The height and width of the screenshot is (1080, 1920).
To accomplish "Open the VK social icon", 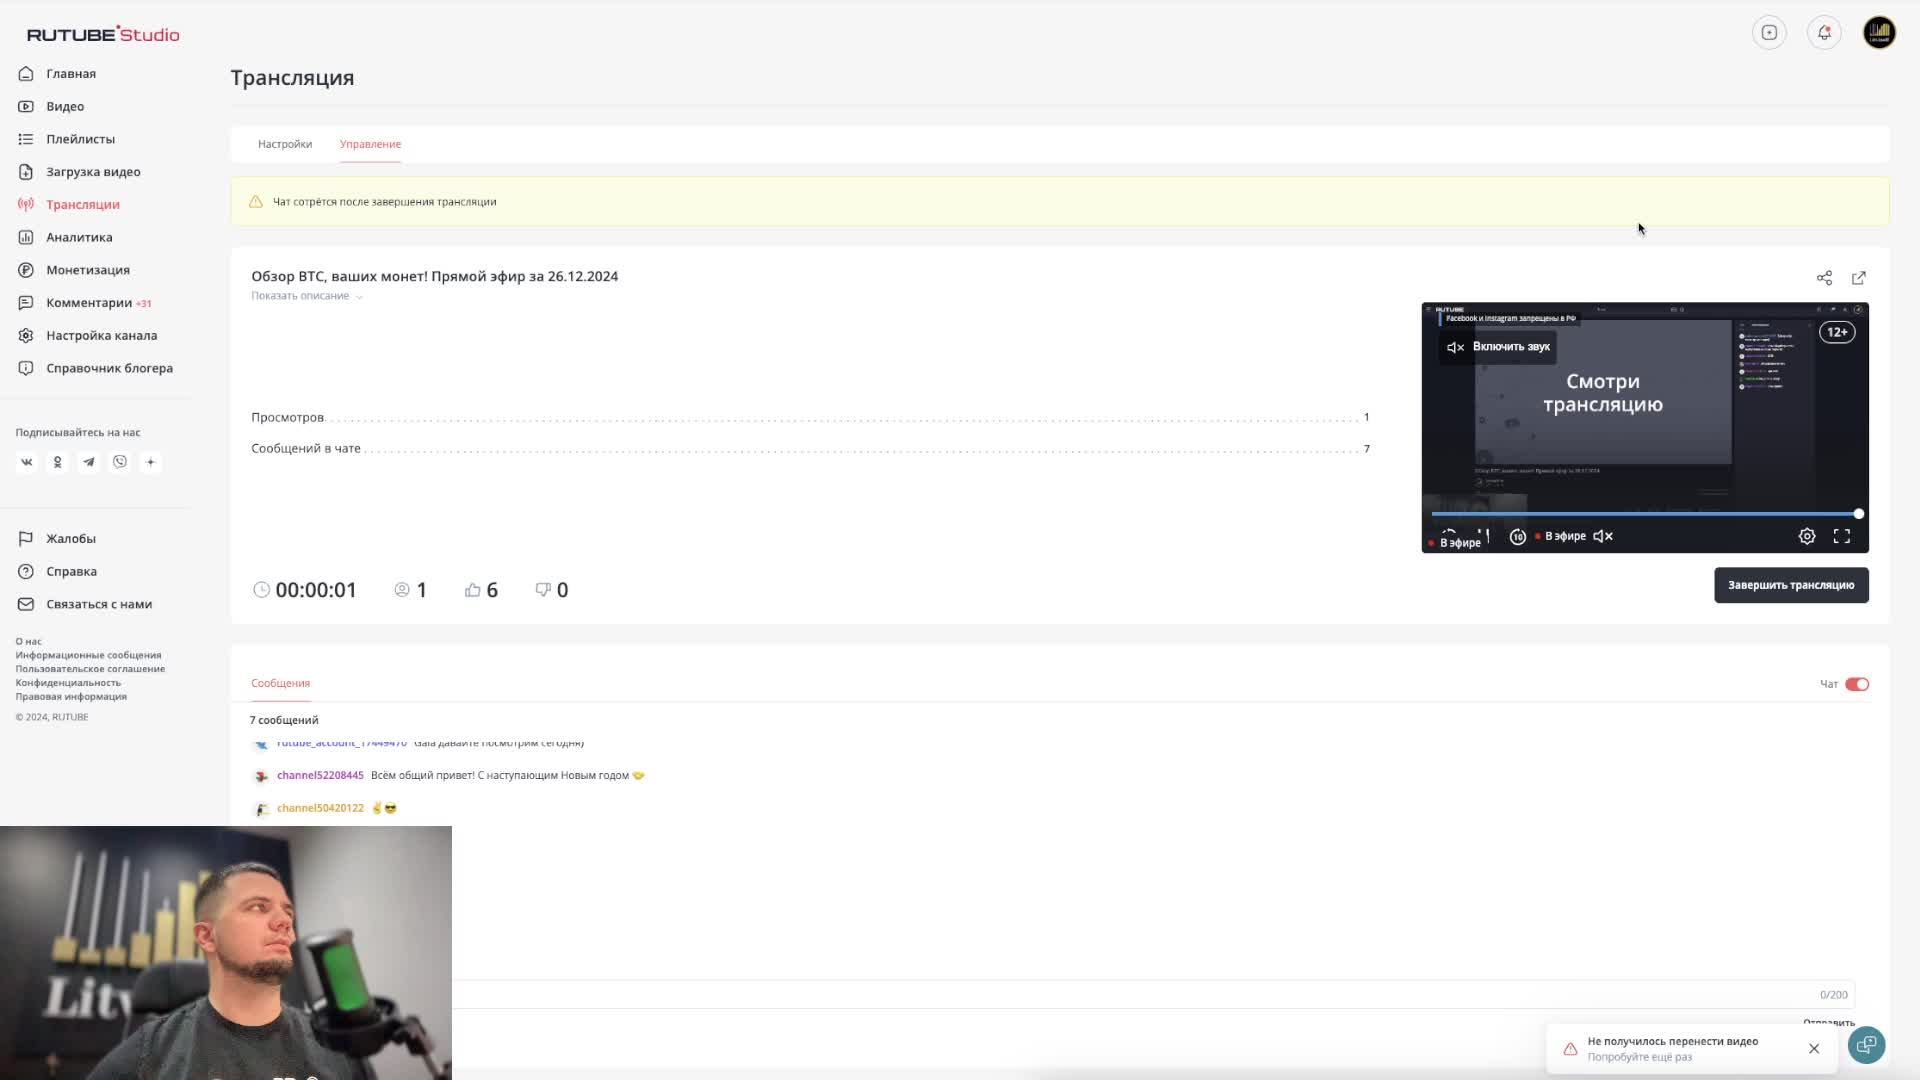I will click(x=27, y=462).
